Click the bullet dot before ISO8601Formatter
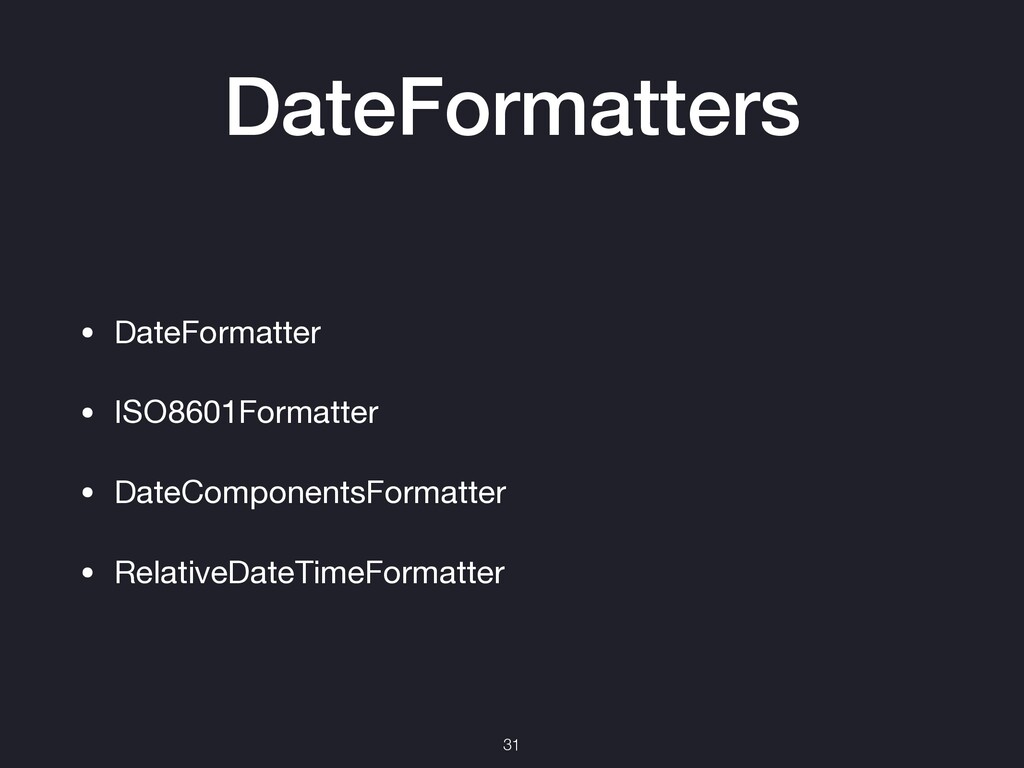The height and width of the screenshot is (768, 1024). (x=88, y=413)
